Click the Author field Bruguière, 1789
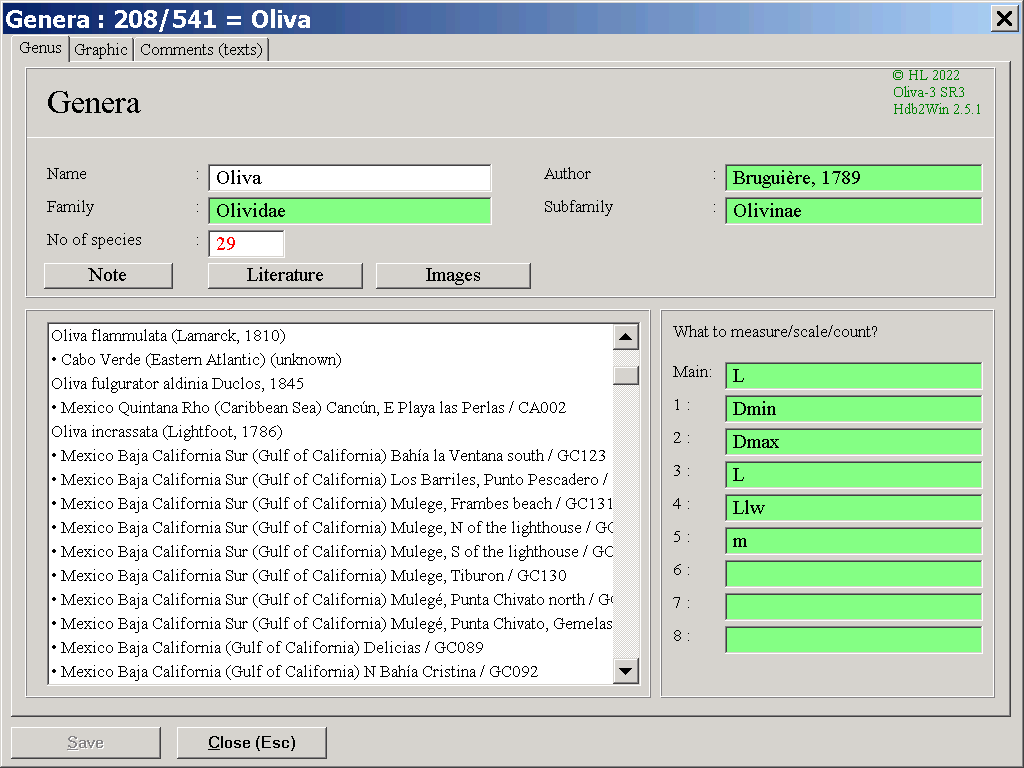 pyautogui.click(x=853, y=178)
